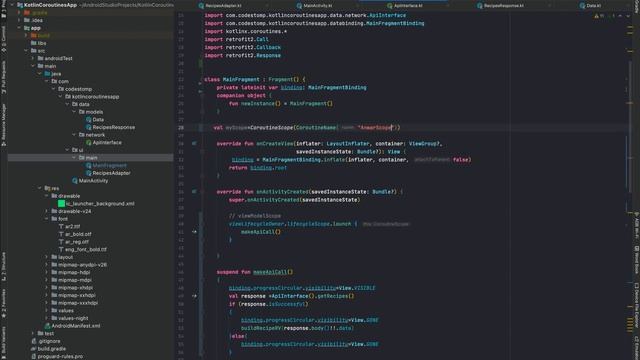This screenshot has width=640, height=360.
Task: Switch to the MainActivity.kt tab
Action: [315, 6]
